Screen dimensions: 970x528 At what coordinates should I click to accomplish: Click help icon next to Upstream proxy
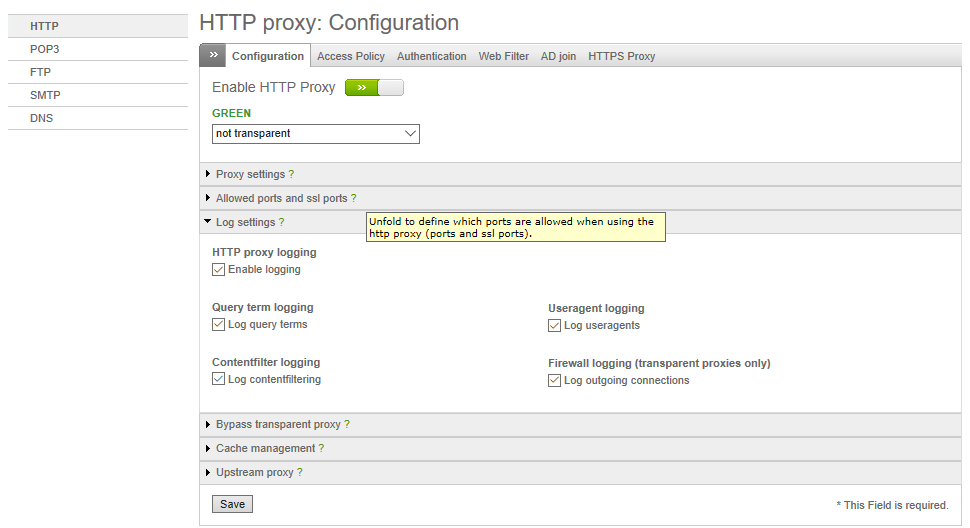(299, 472)
